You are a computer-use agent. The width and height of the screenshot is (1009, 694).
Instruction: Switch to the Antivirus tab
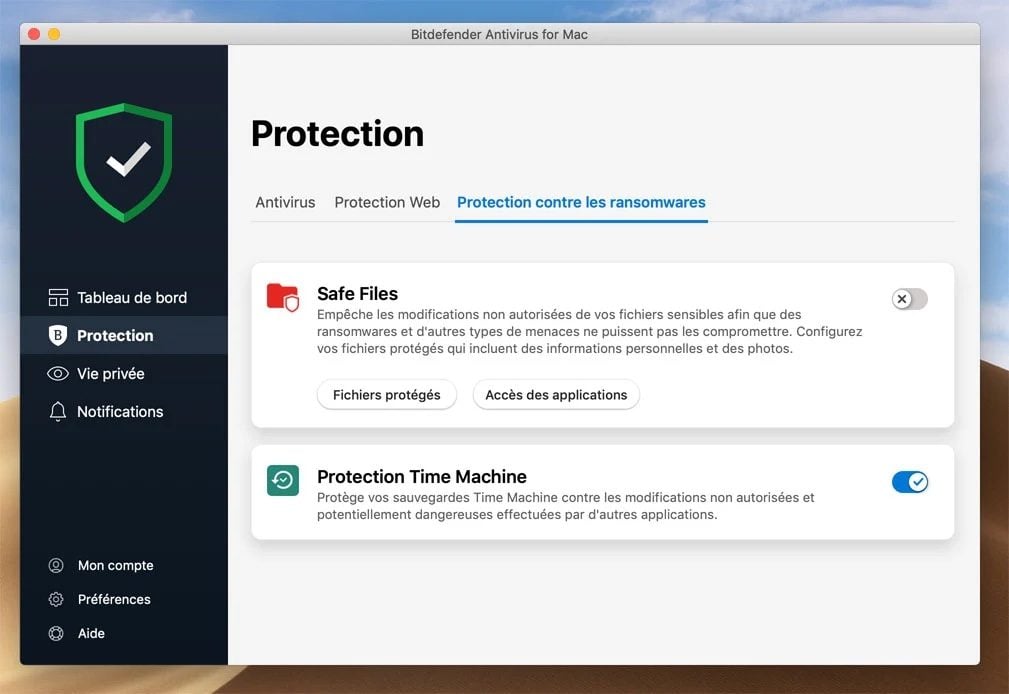coord(285,202)
